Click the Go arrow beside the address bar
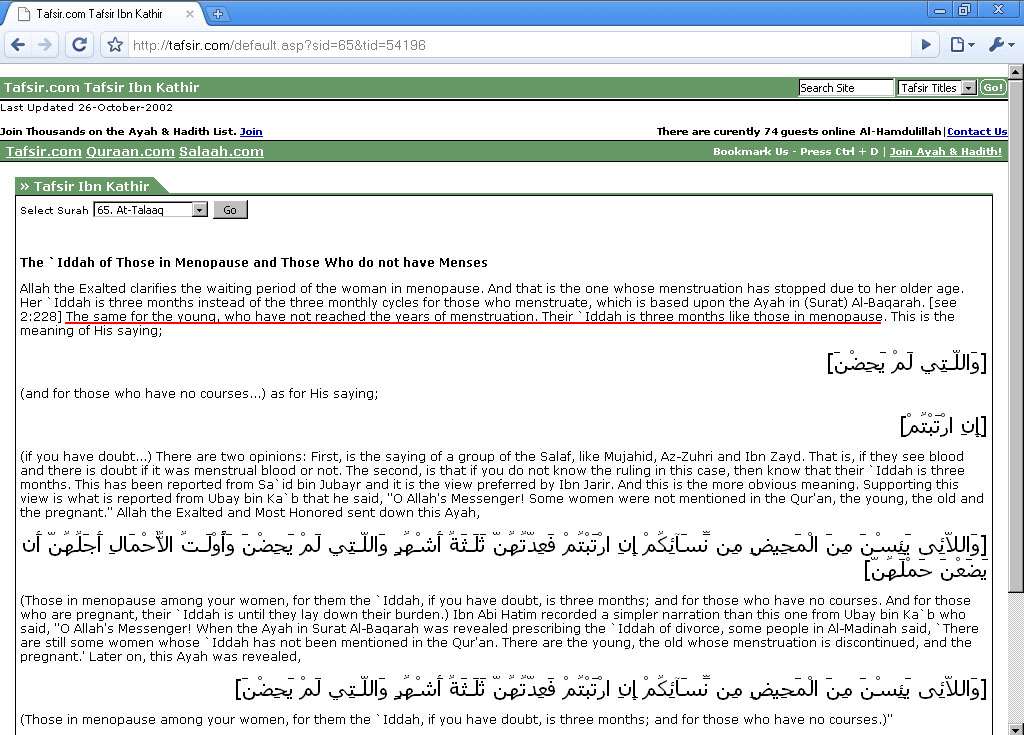The image size is (1024, 735). [926, 44]
